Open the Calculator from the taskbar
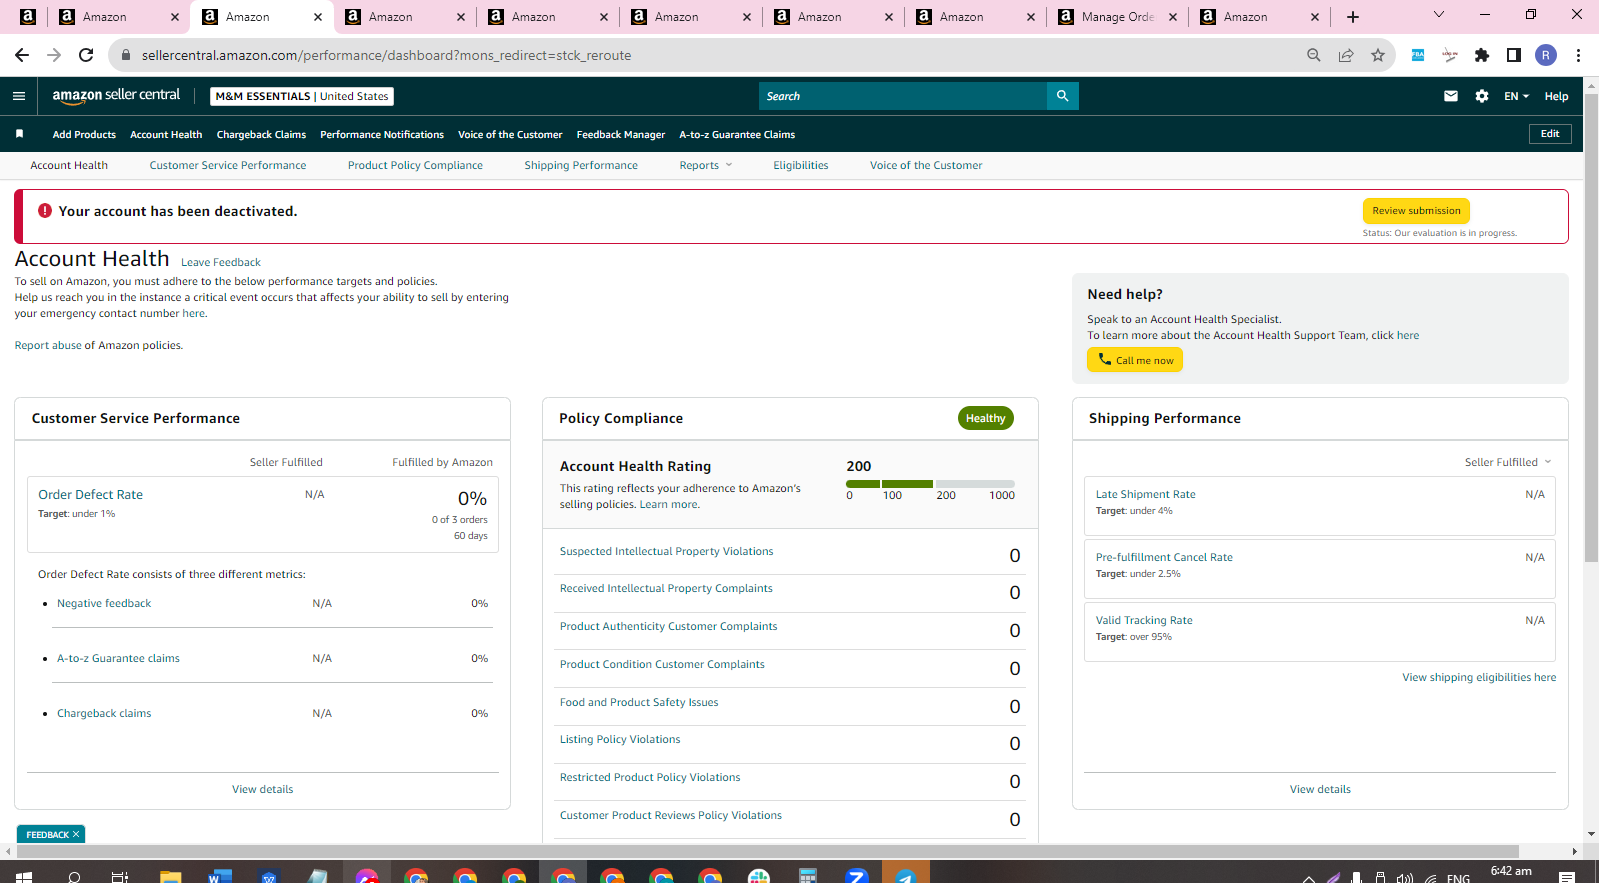 click(808, 877)
